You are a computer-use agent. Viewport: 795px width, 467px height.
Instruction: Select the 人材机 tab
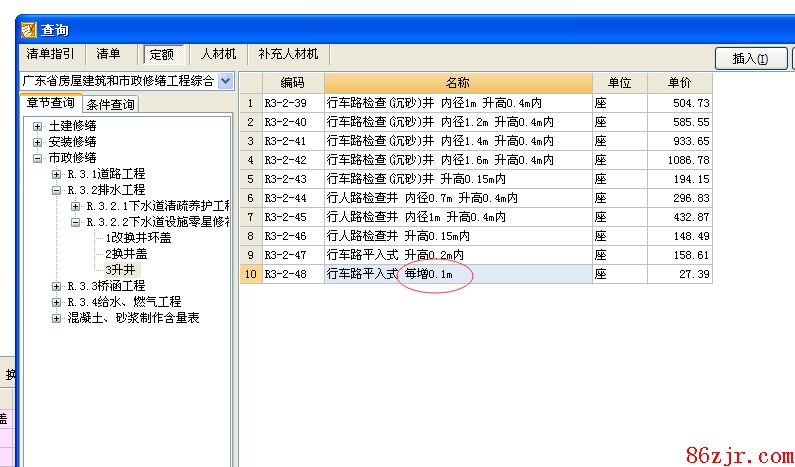click(x=218, y=54)
